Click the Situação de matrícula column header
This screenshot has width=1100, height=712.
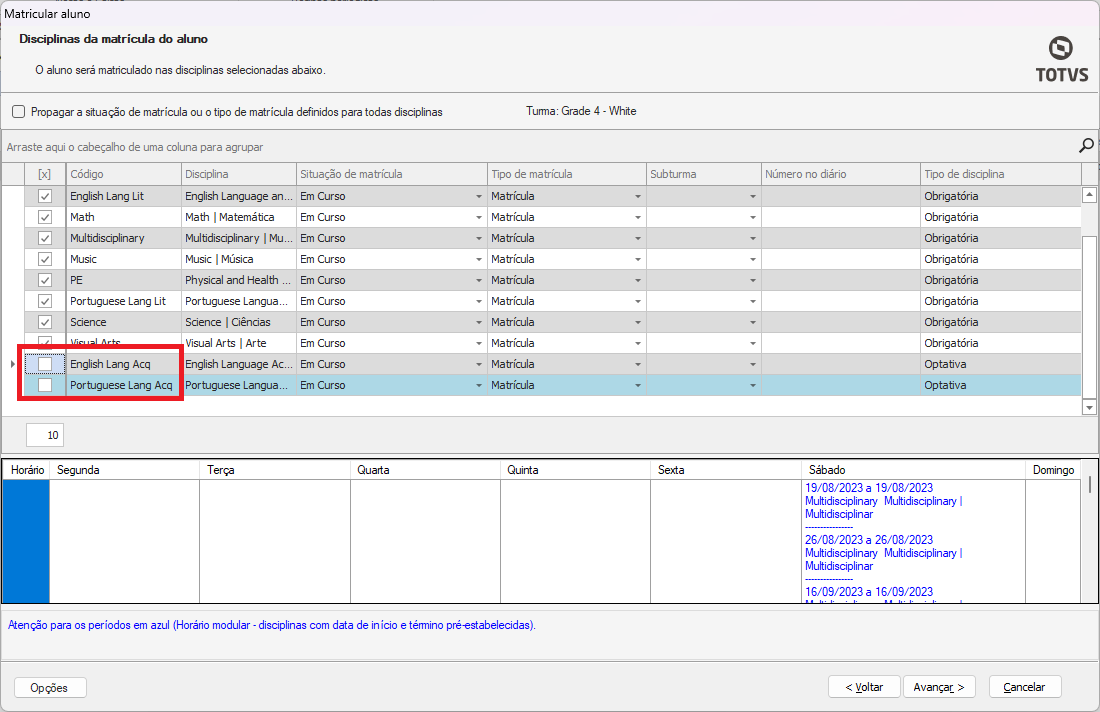click(391, 174)
